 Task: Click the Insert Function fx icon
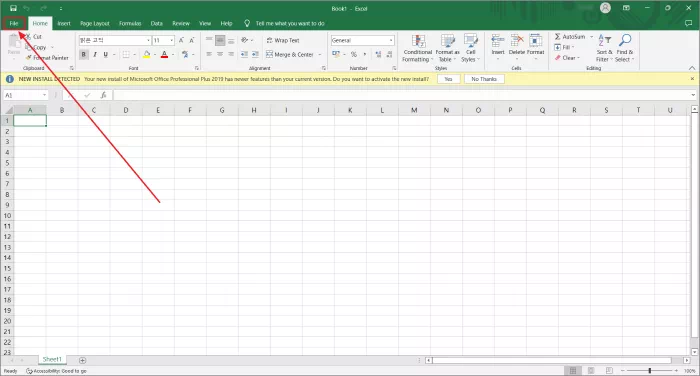coord(103,95)
